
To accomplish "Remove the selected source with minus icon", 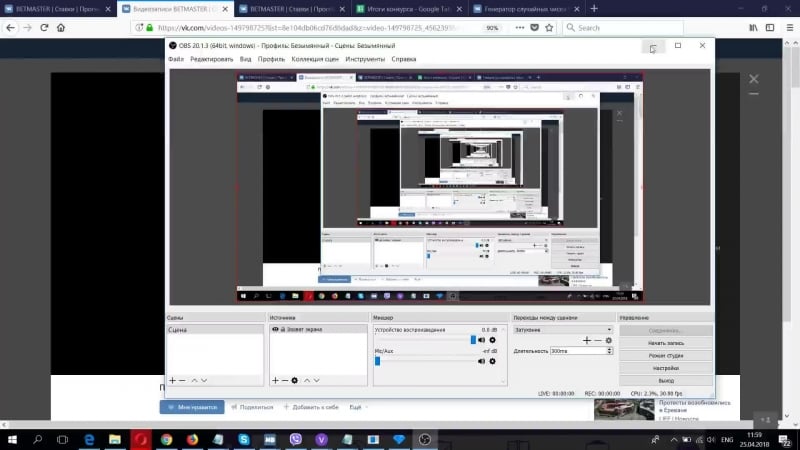I will pos(284,380).
